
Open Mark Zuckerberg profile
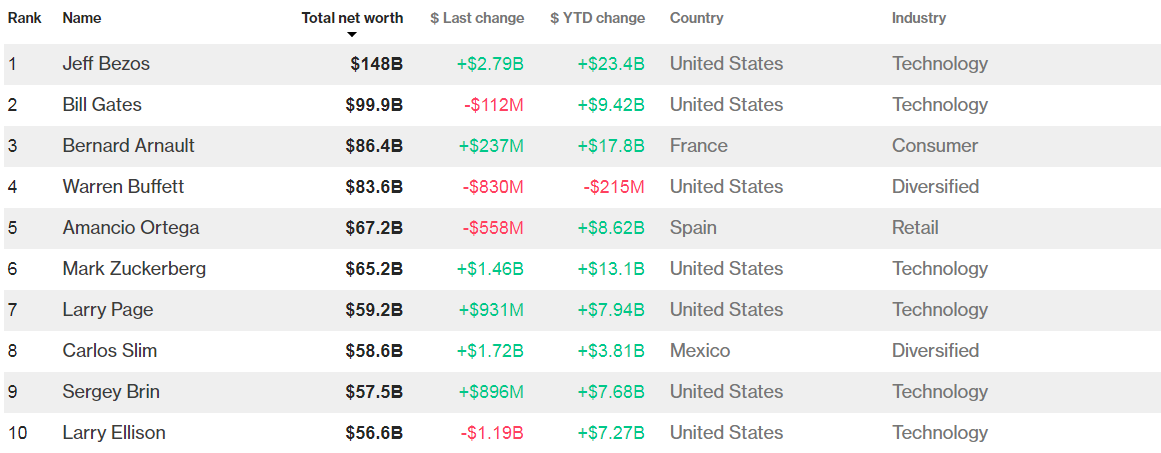point(134,269)
